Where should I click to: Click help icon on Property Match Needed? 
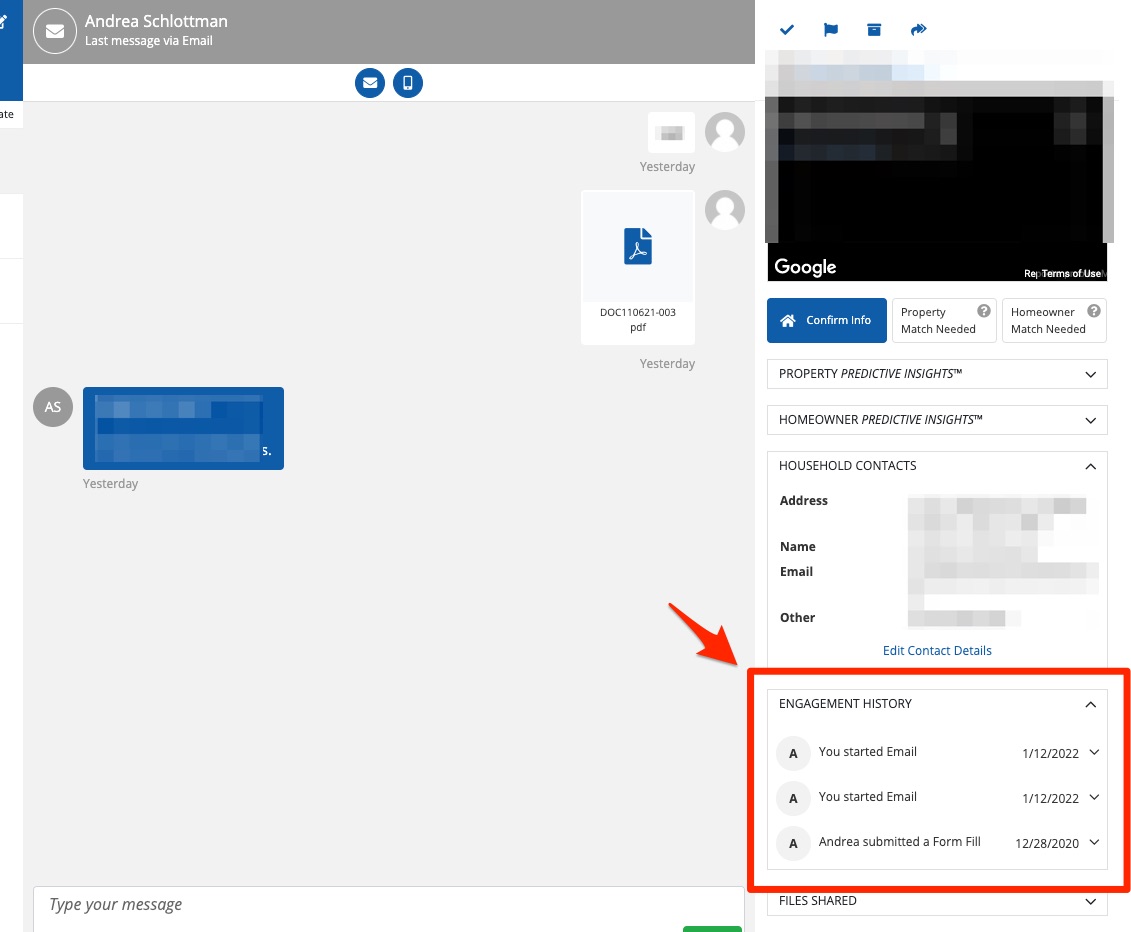coord(984,311)
